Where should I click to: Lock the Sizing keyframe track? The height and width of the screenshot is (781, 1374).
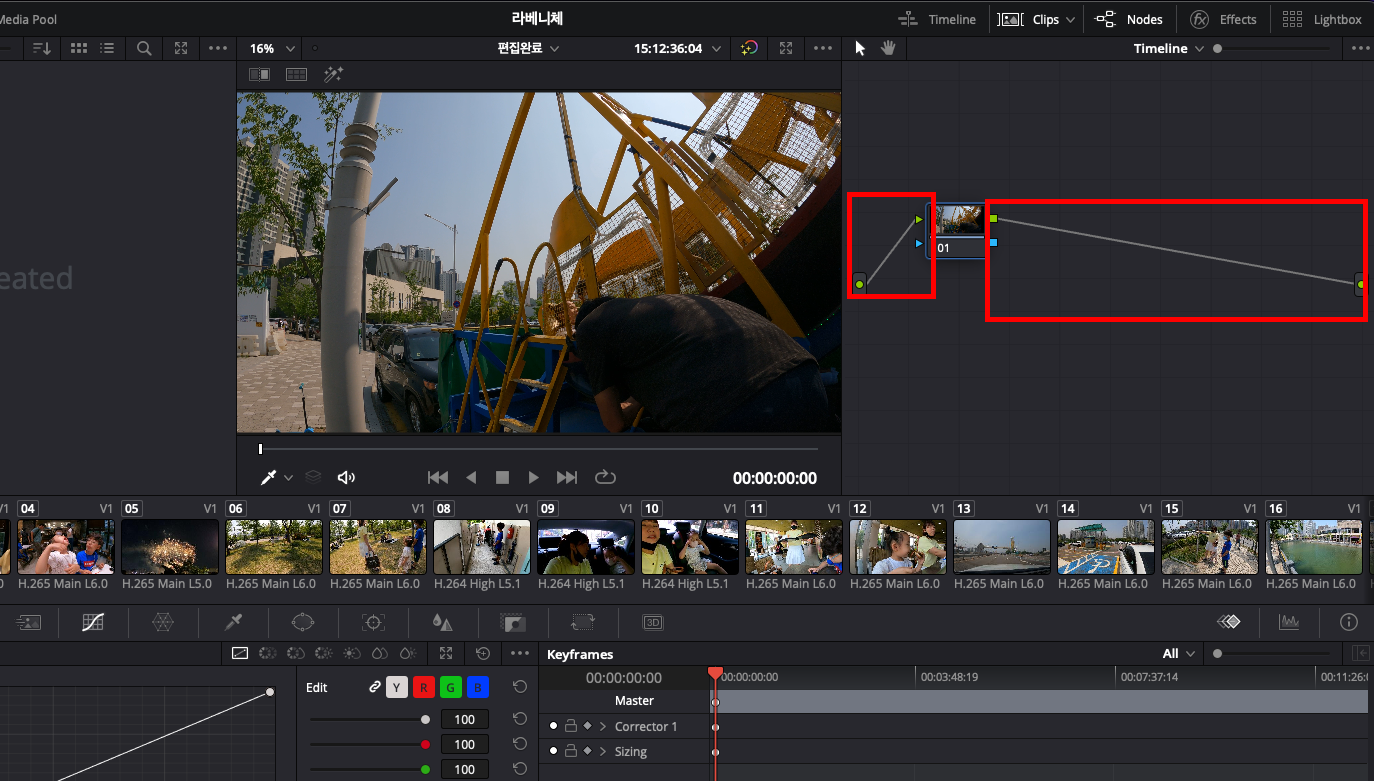coord(570,751)
